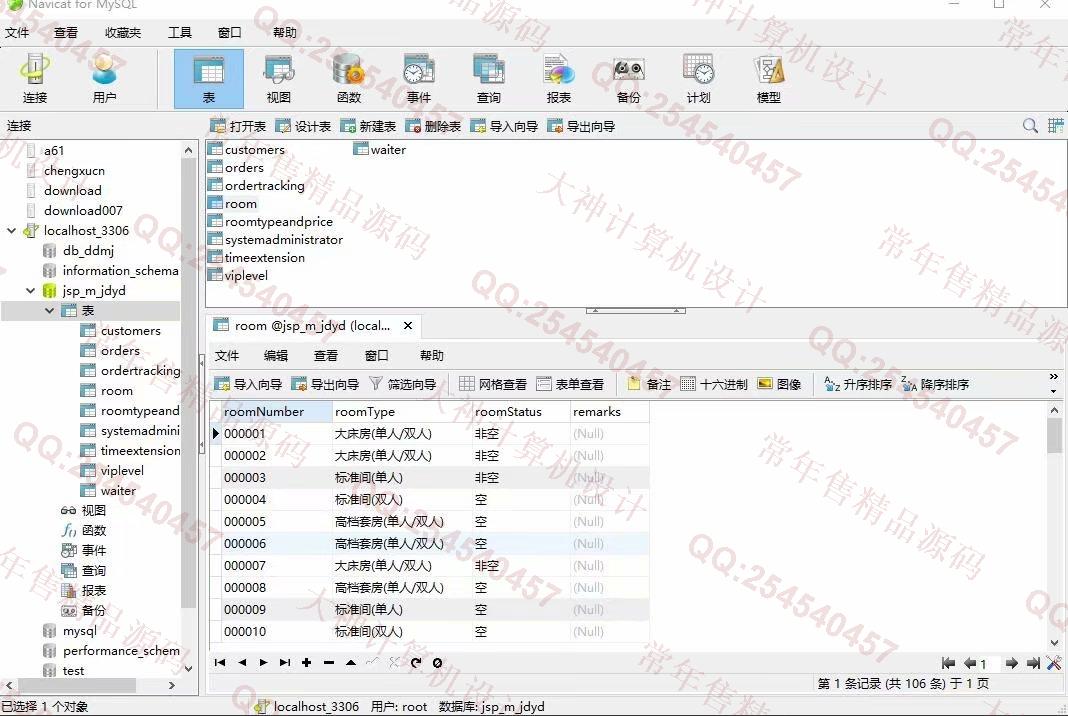This screenshot has height=716, width=1068.
Task: Open the 函数 functions section
Action: (x=349, y=78)
